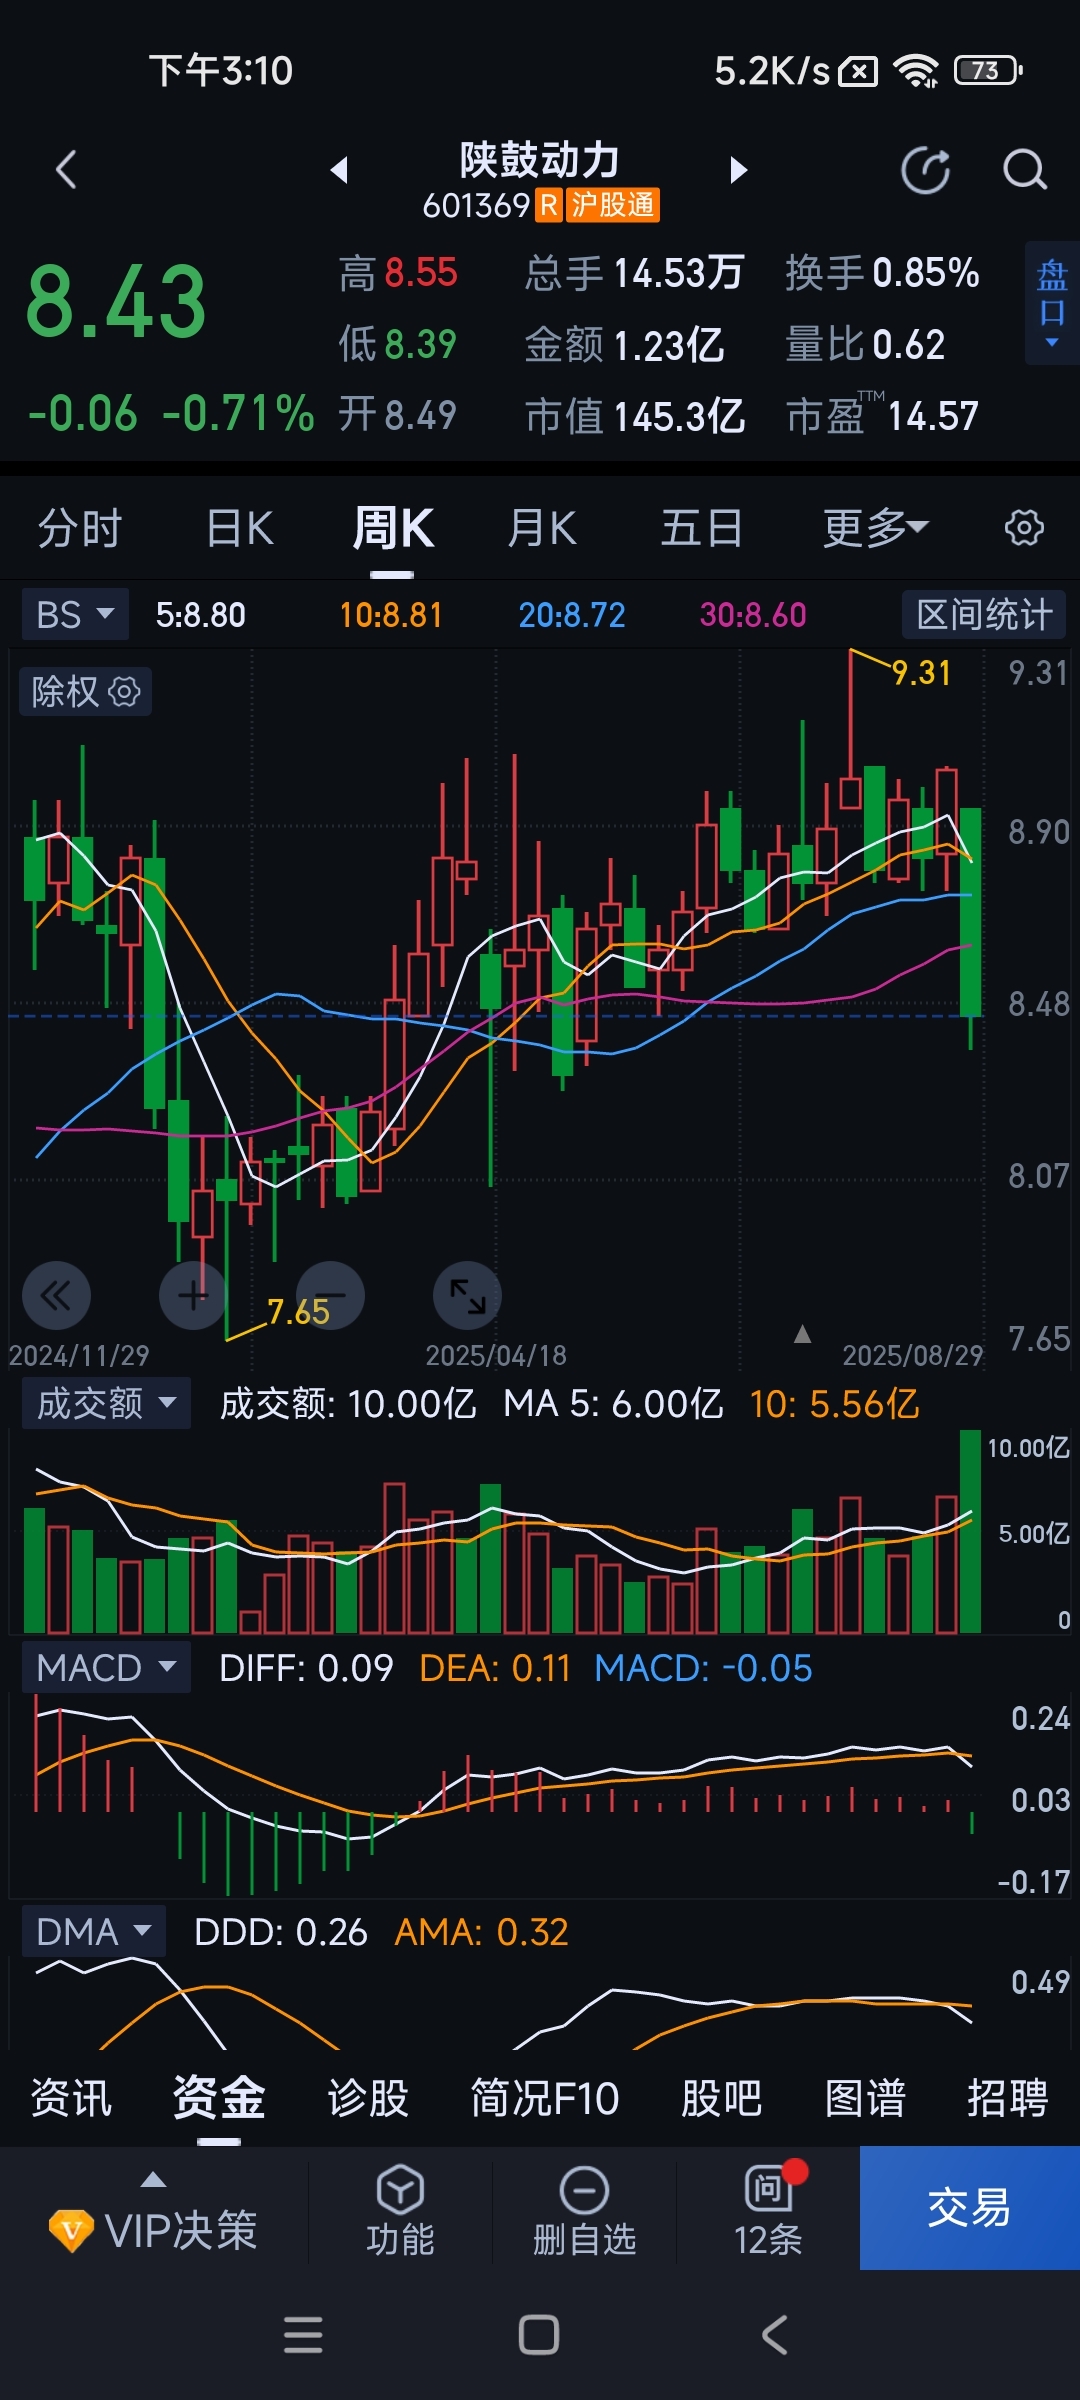
Task: Tap the tallest latest volume bar
Action: 970,1531
